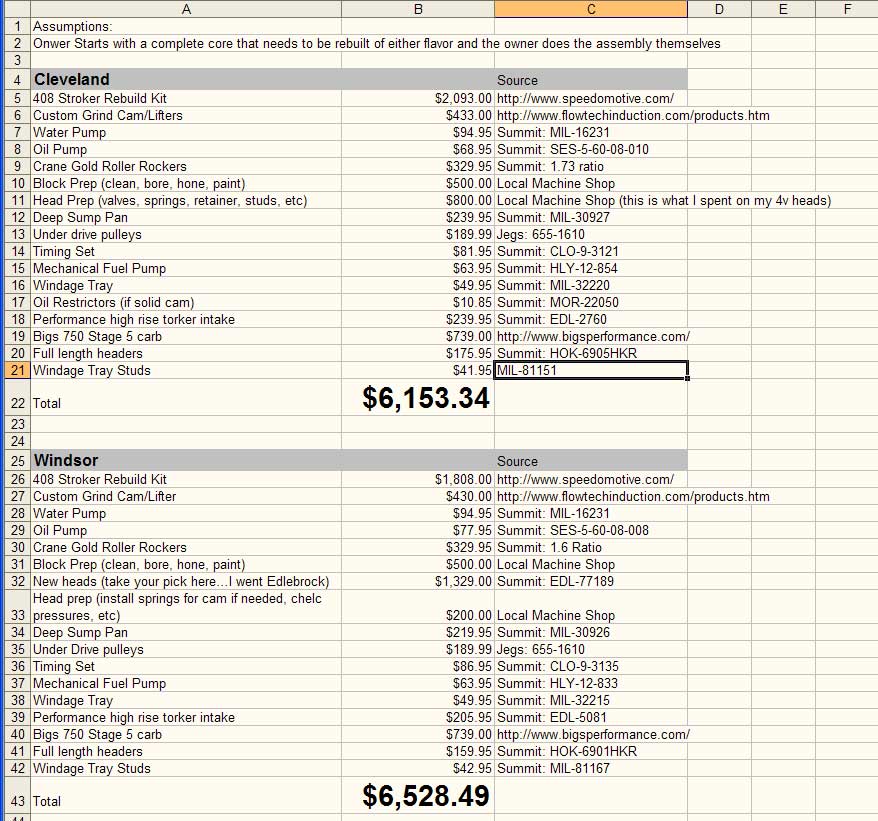Select column F header
This screenshot has width=878, height=821.
[x=846, y=9]
